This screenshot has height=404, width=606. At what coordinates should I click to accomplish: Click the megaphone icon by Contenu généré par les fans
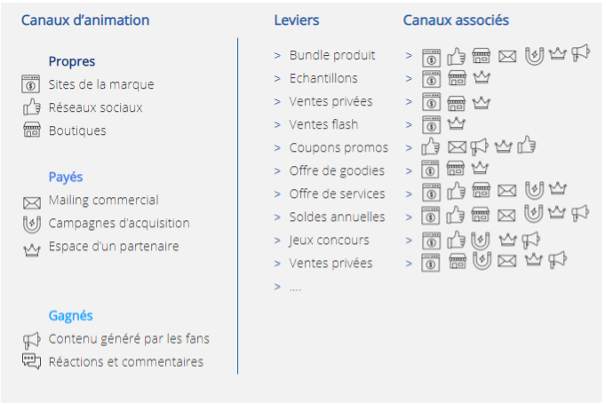point(32,341)
